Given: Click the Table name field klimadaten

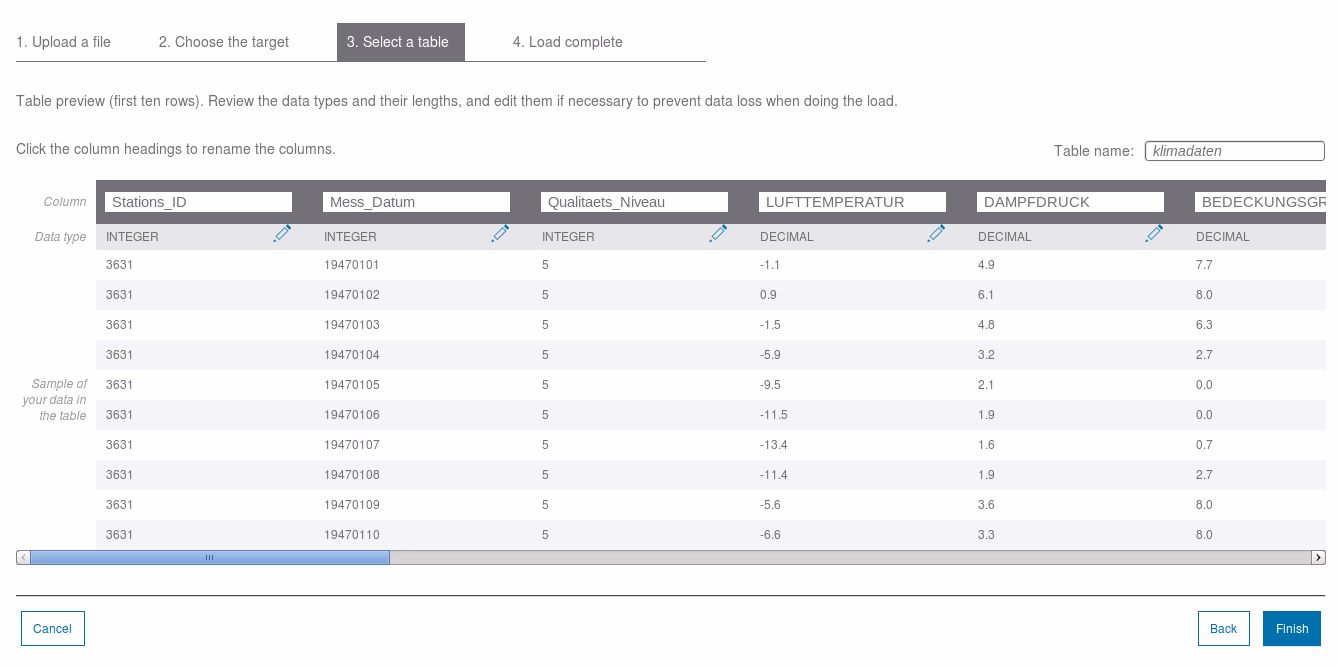Looking at the screenshot, I should (x=1234, y=151).
